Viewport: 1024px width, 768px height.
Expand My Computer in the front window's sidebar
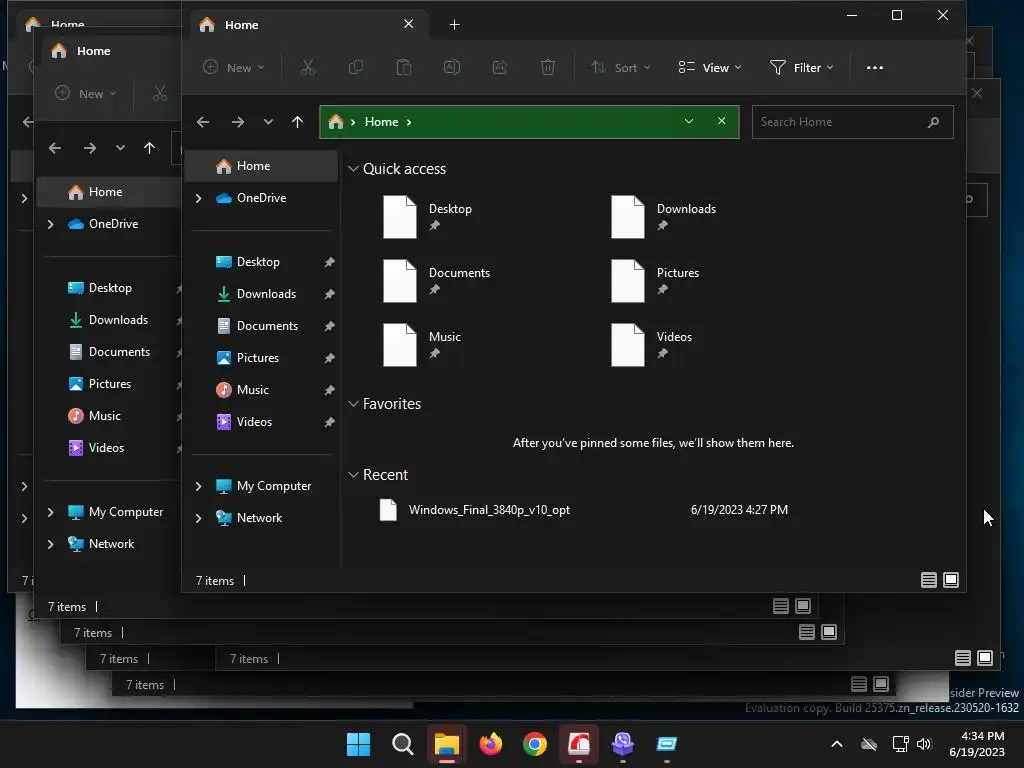click(x=199, y=486)
